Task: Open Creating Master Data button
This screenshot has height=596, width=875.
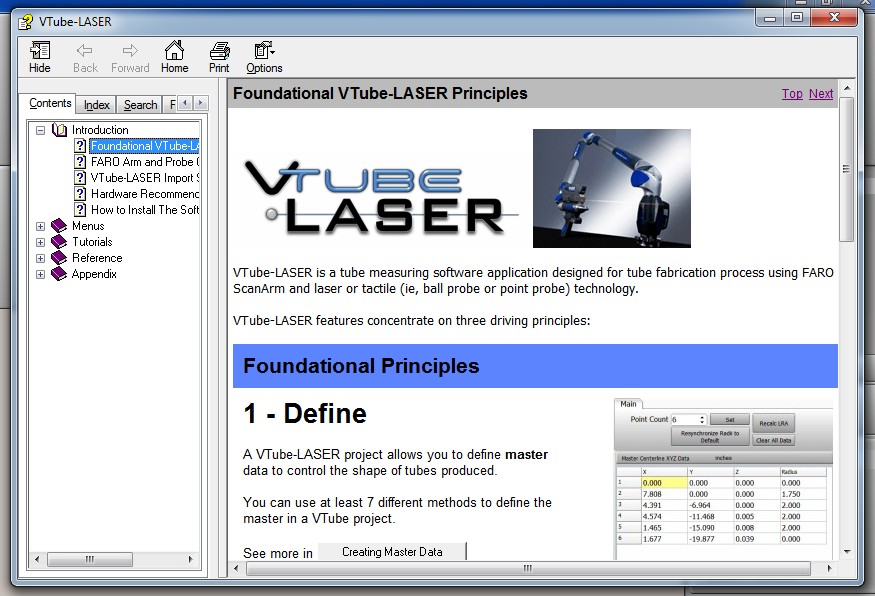Action: click(392, 552)
